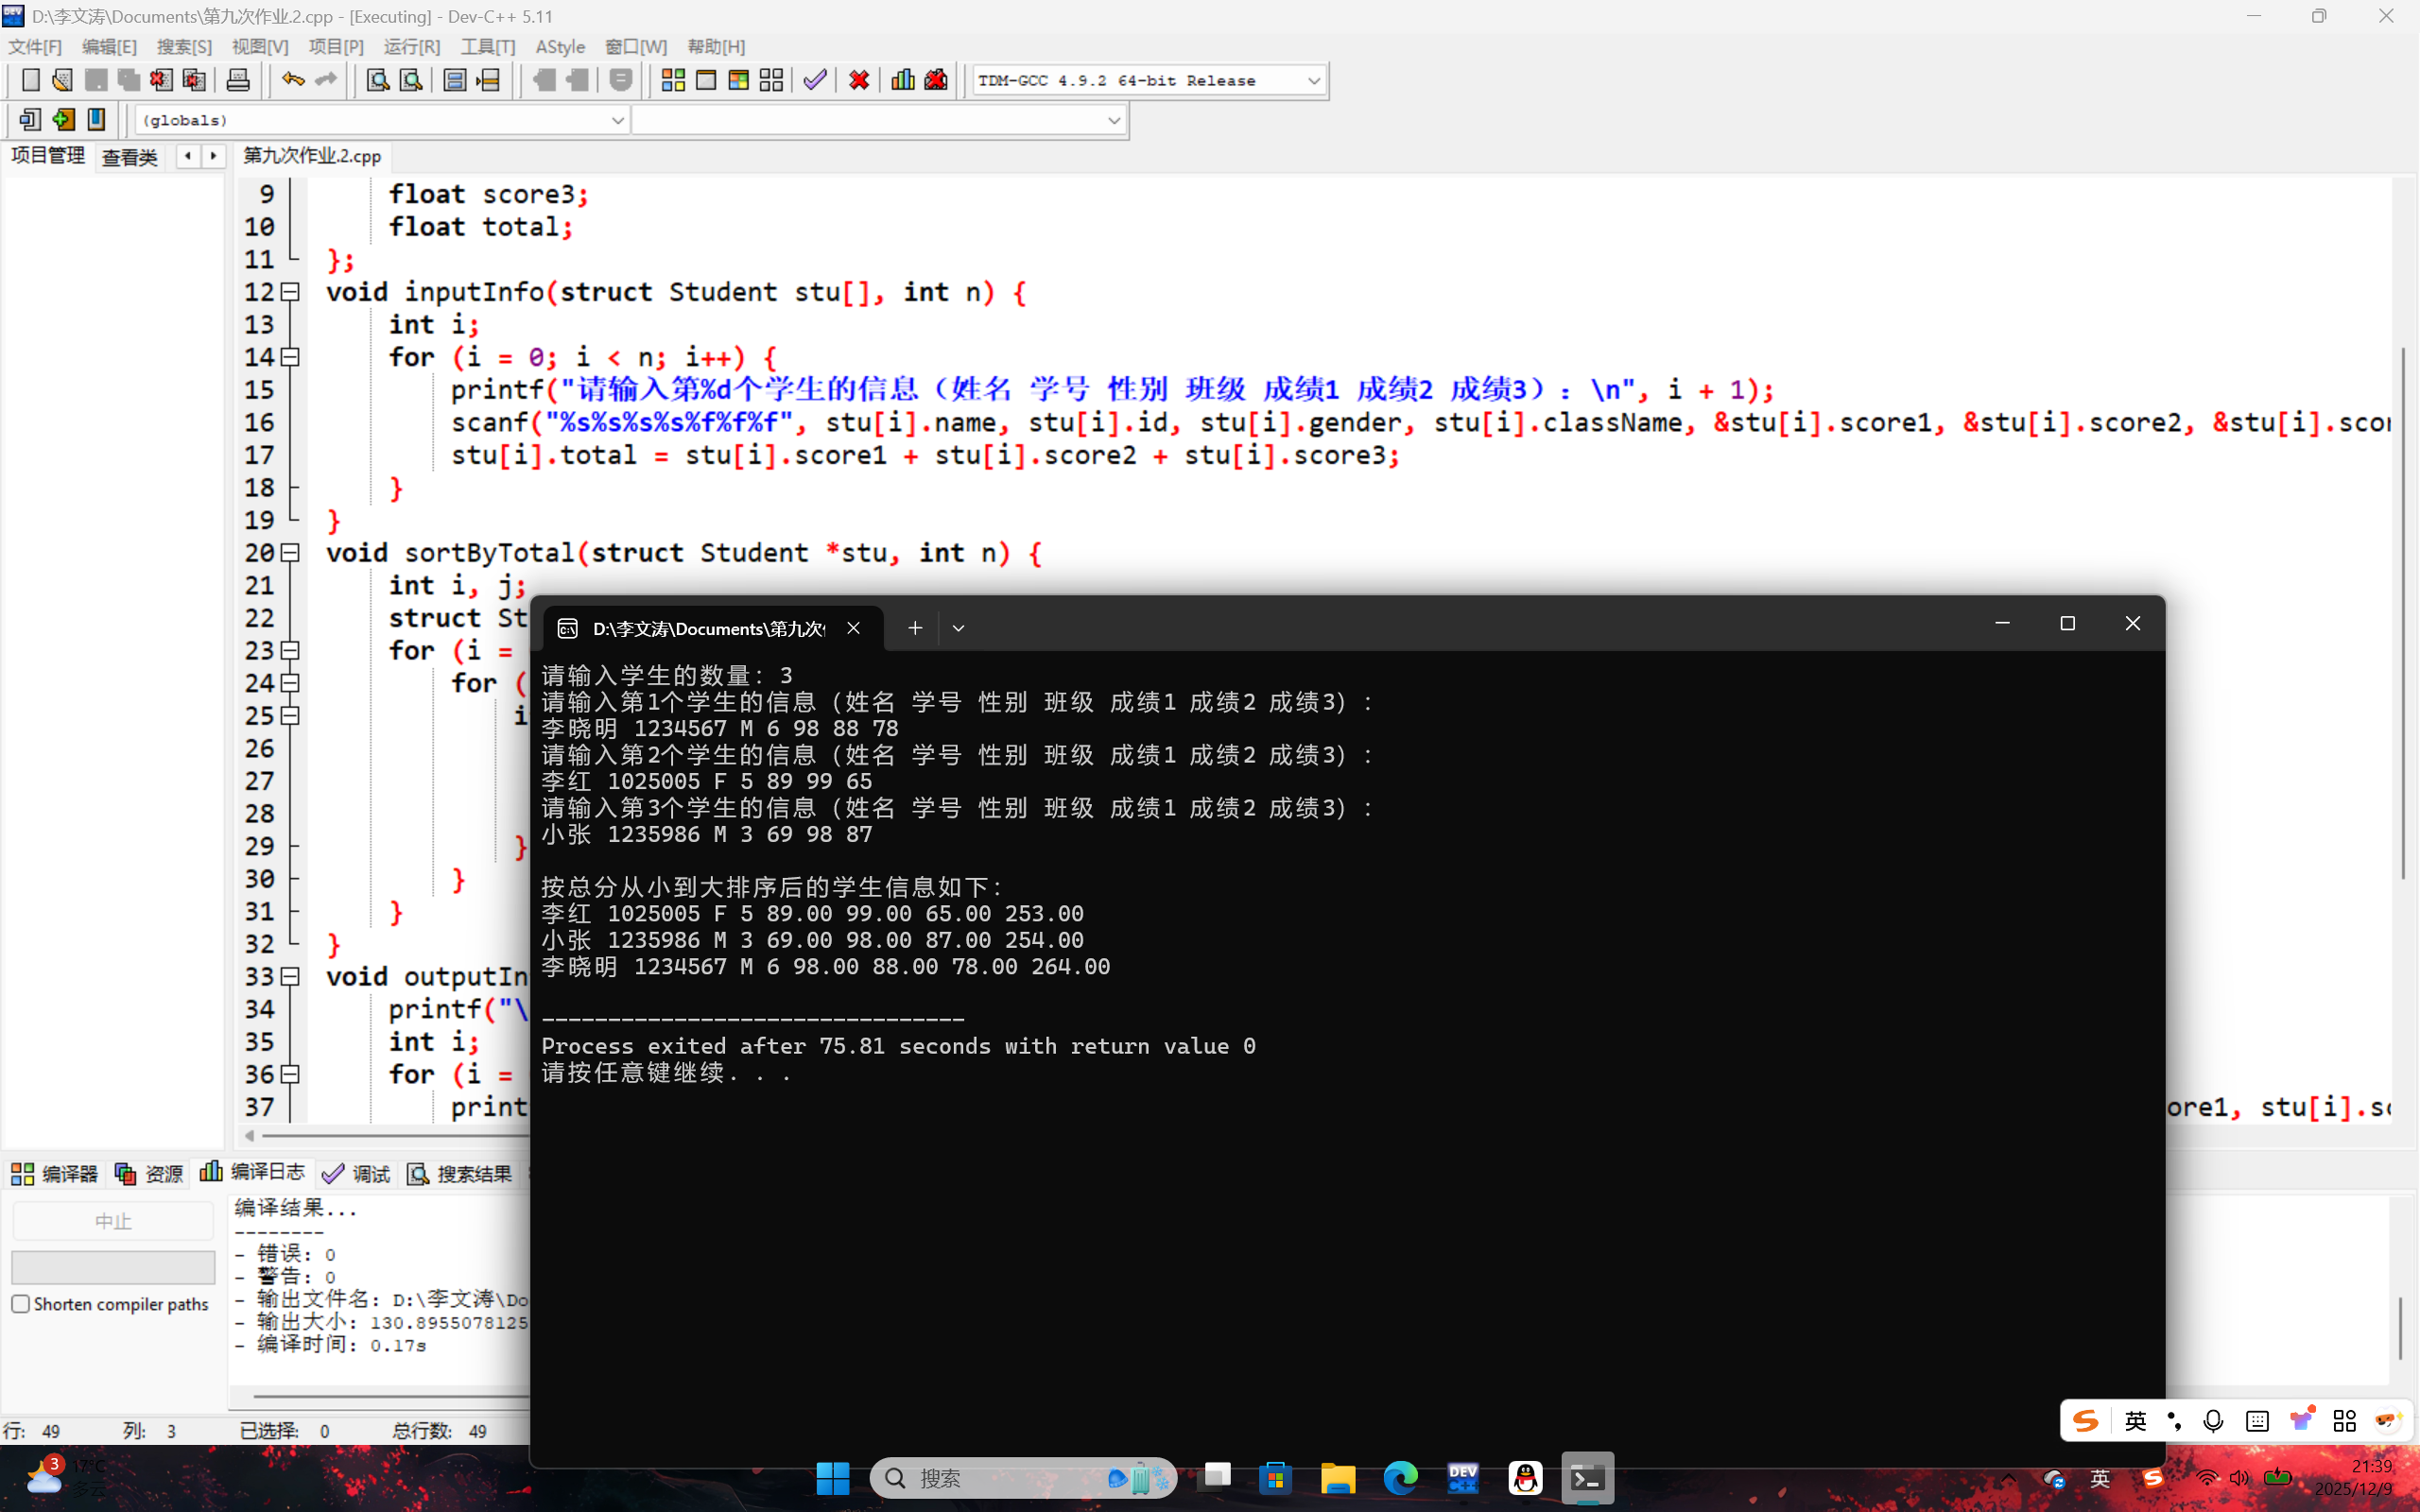2420x1512 pixels.
Task: Click the New file toolbar icon
Action: coord(30,80)
